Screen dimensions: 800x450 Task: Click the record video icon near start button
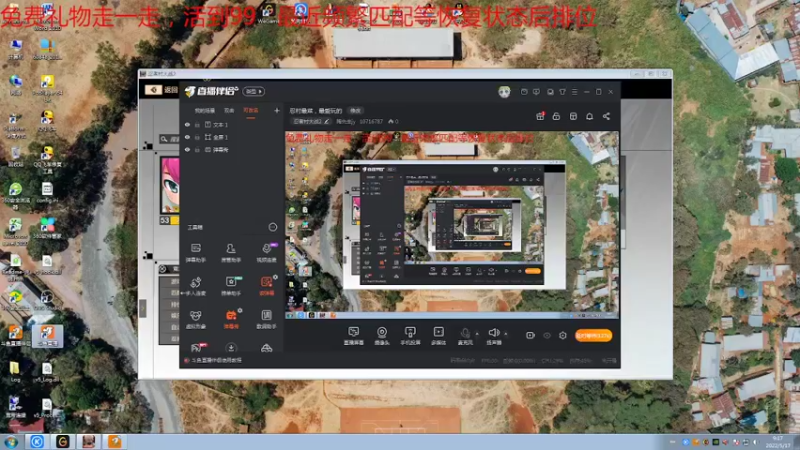coord(530,335)
